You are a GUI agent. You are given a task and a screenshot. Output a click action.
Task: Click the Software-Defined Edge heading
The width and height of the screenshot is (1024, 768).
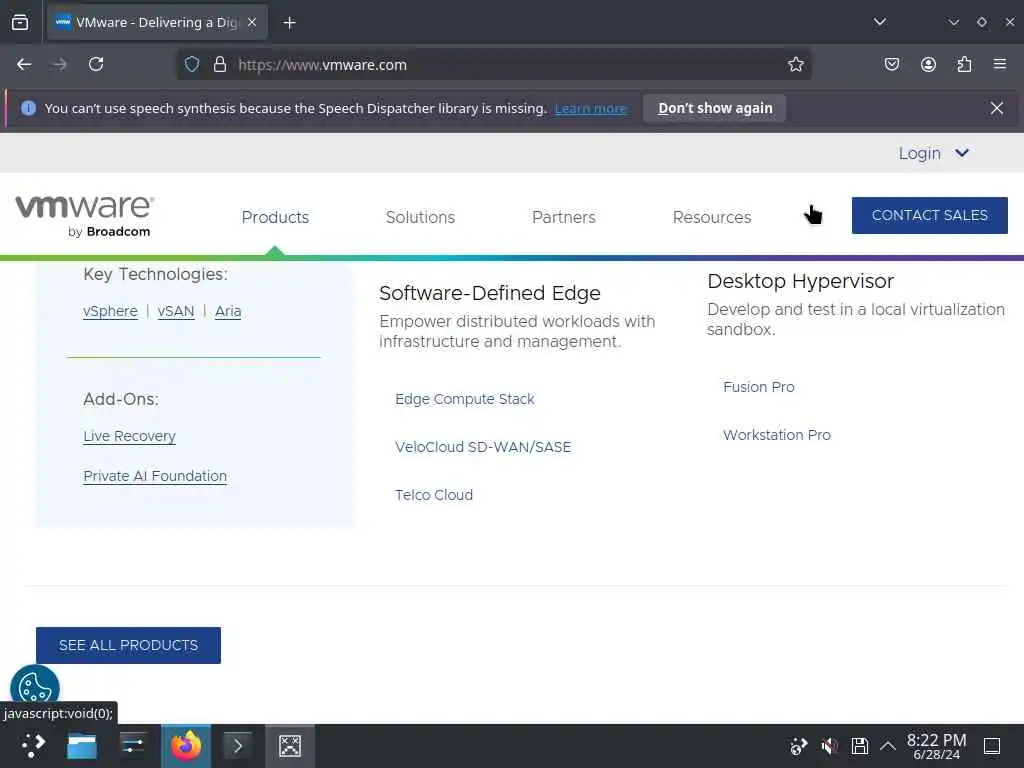click(490, 293)
